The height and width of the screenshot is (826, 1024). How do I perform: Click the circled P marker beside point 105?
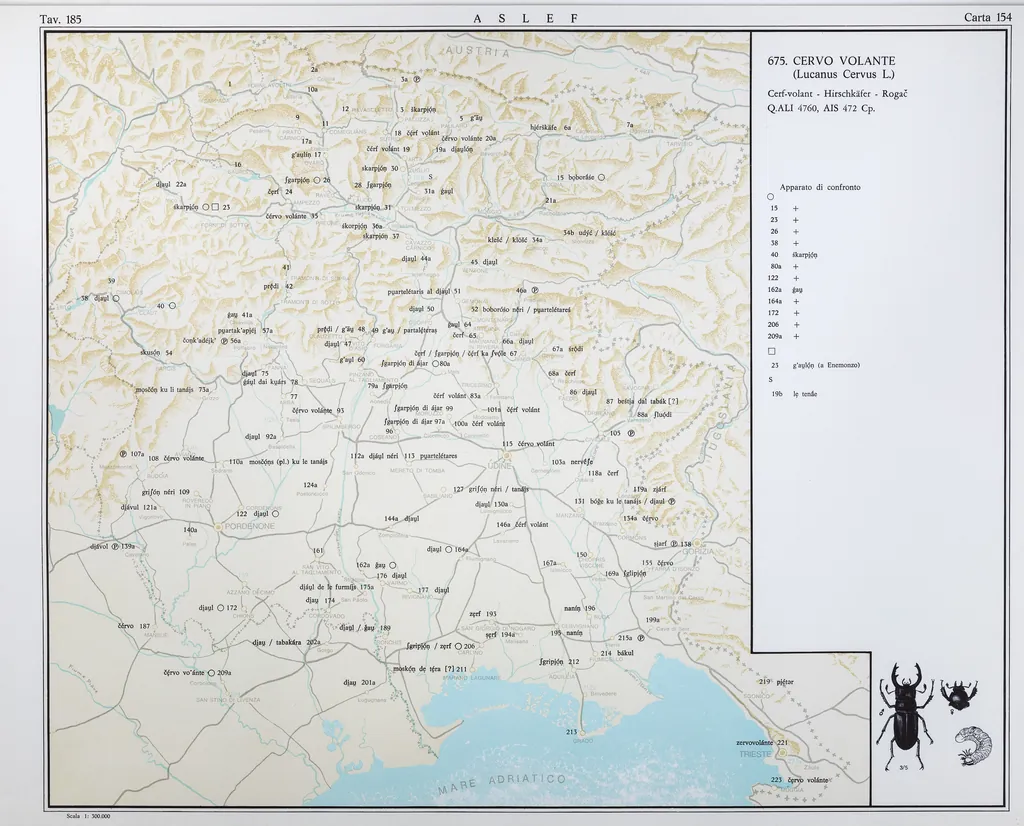[x=629, y=433]
